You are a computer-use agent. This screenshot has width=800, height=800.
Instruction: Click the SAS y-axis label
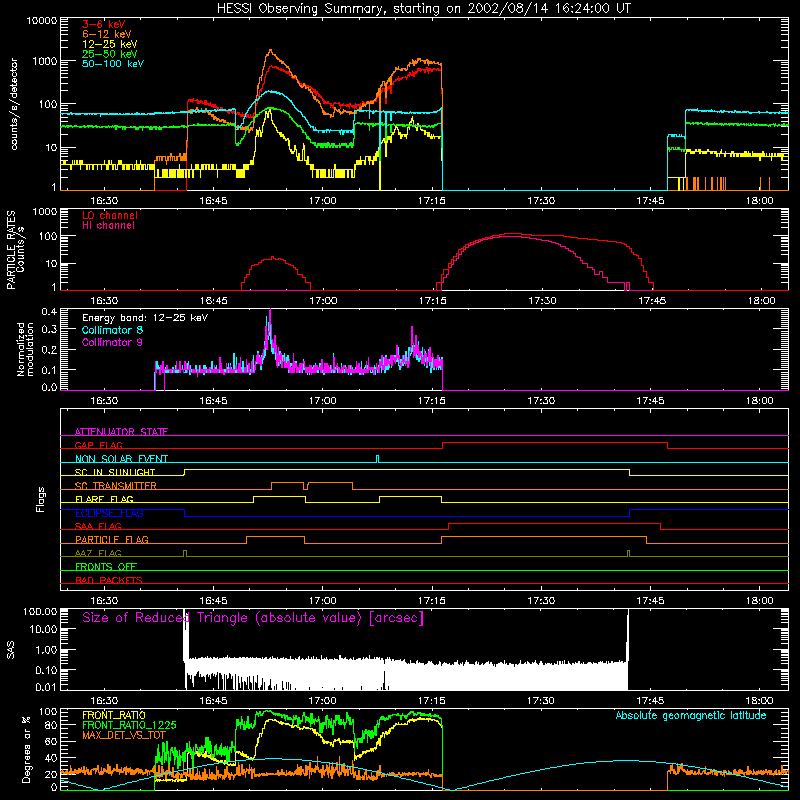coord(11,650)
